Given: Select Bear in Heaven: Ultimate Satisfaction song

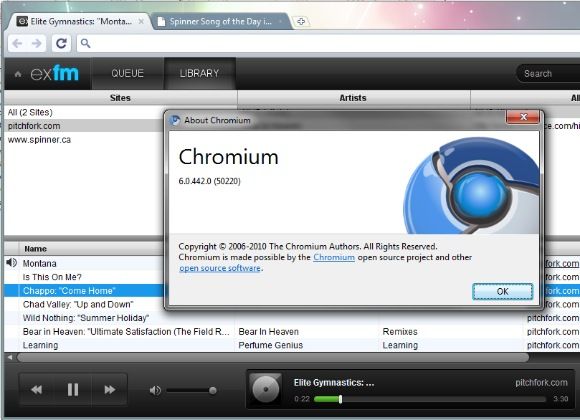Looking at the screenshot, I should pyautogui.click(x=126, y=332).
